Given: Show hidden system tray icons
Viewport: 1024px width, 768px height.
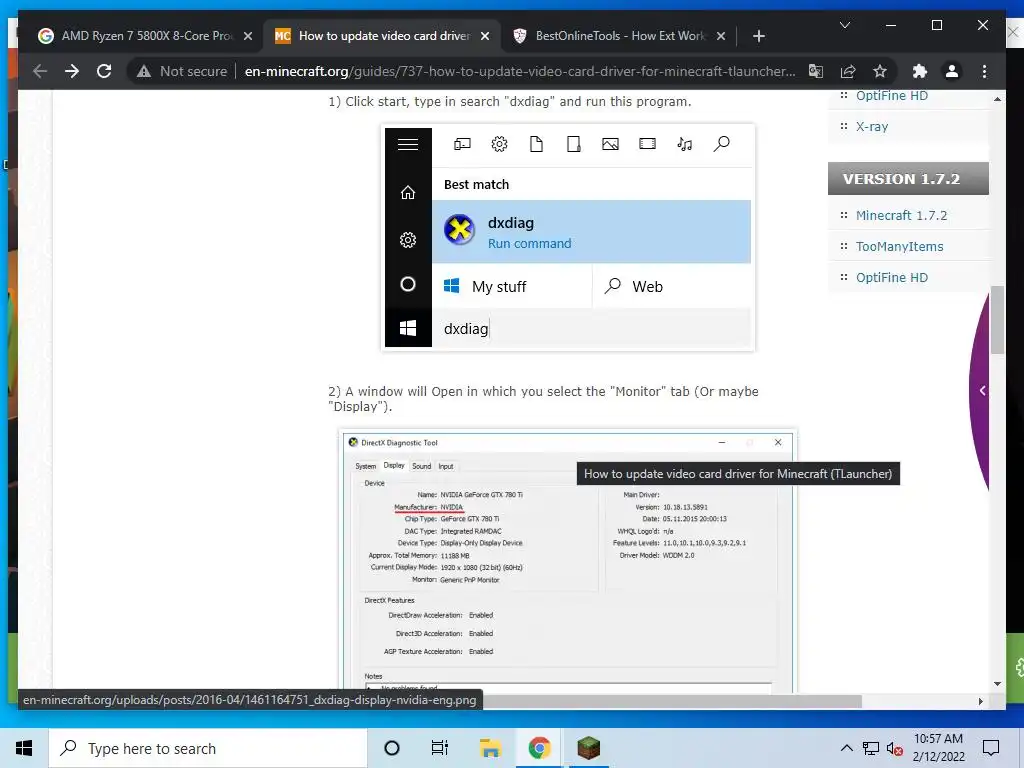Looking at the screenshot, I should 846,748.
